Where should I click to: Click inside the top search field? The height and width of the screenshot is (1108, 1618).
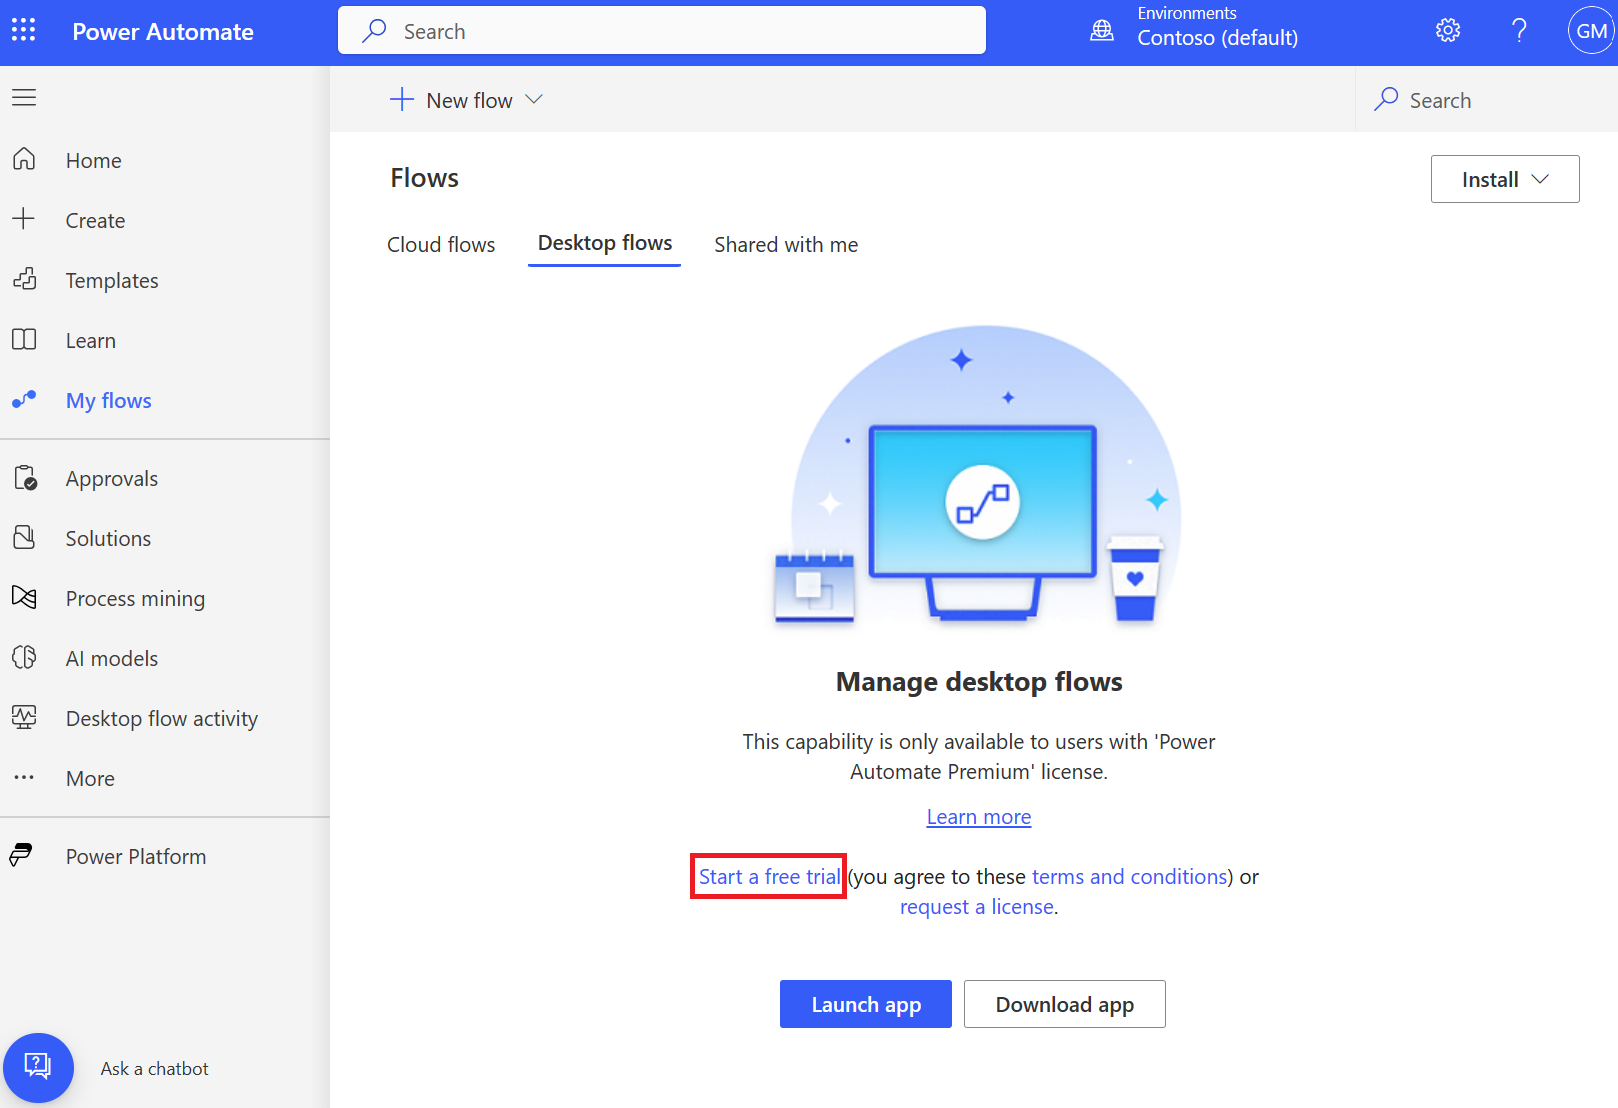[662, 30]
